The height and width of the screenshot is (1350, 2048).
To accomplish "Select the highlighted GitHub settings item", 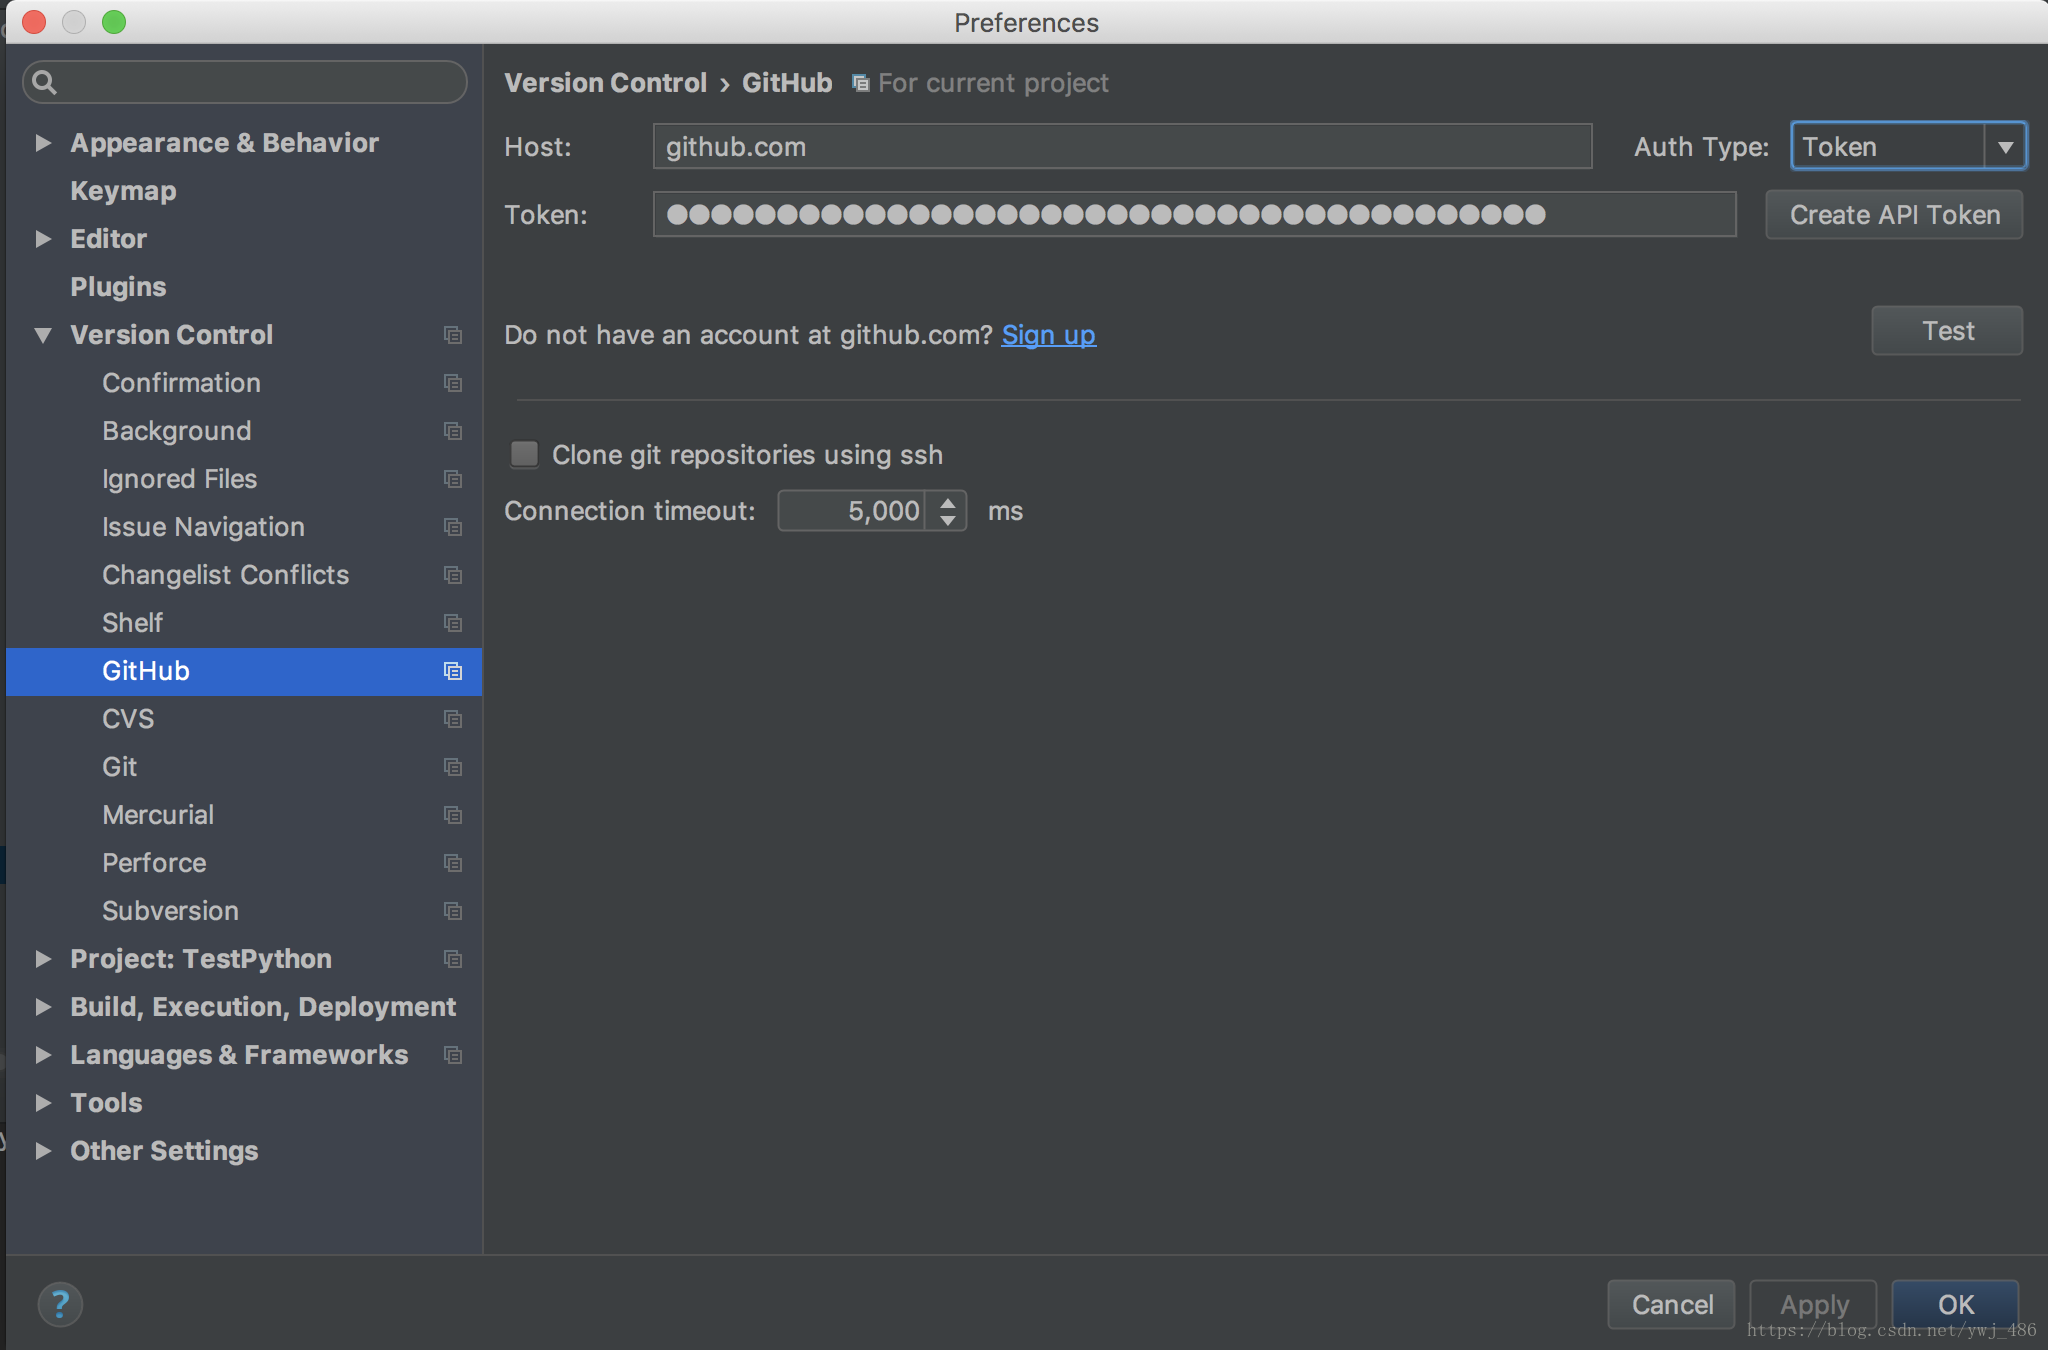I will pos(244,671).
